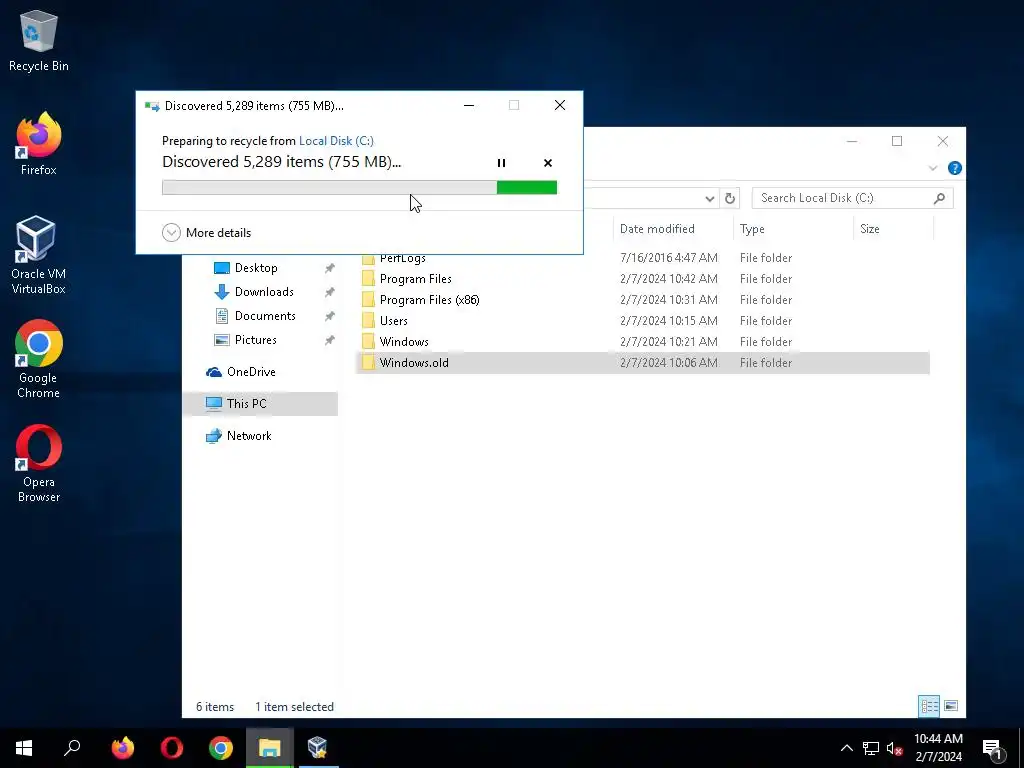Viewport: 1024px width, 768px height.
Task: Open Downloads in the navigation pane
Action: click(264, 292)
